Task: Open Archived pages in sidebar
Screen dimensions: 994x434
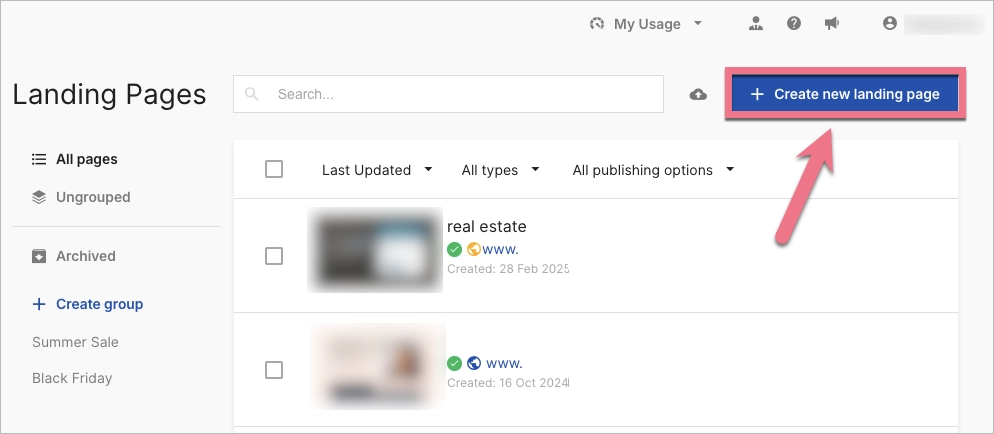Action: 86,256
